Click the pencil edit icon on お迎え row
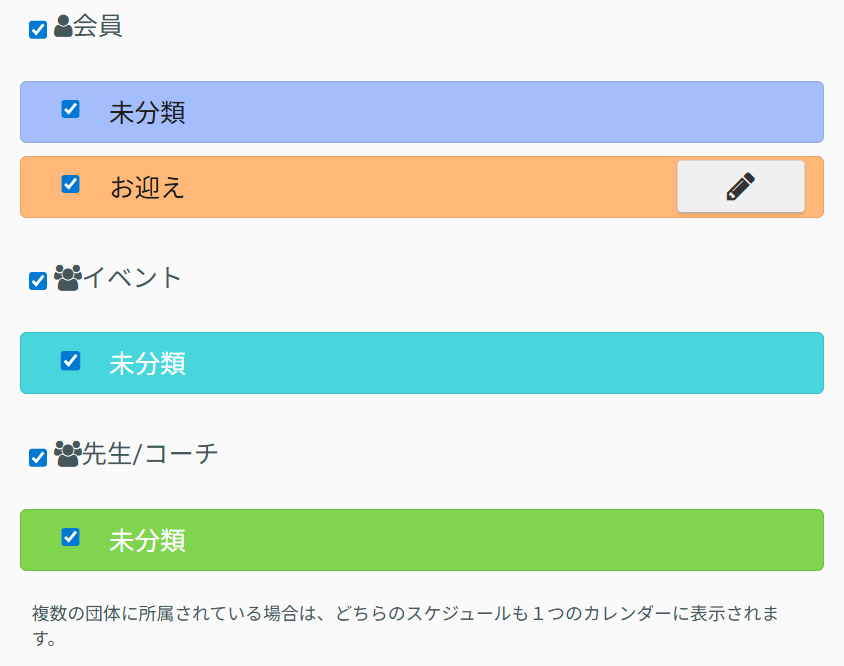The image size is (844, 666). pyautogui.click(x=740, y=187)
